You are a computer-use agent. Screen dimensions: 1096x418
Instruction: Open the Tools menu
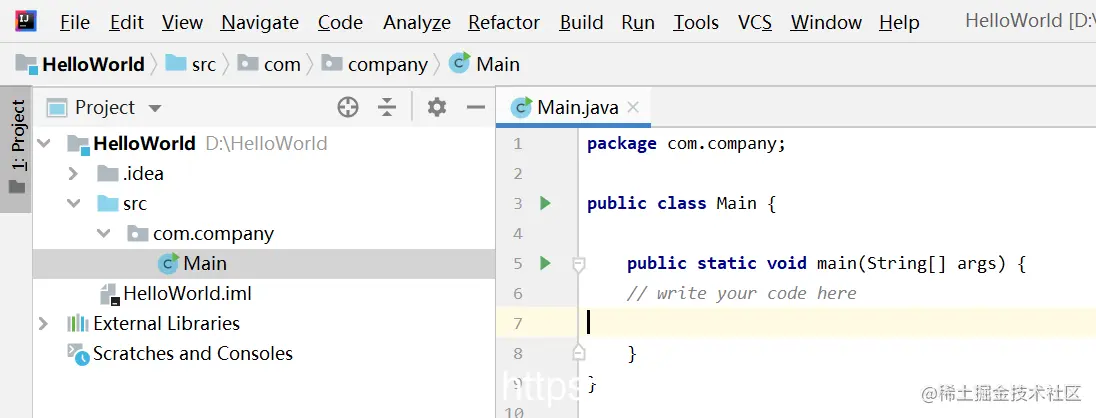pyautogui.click(x=696, y=22)
